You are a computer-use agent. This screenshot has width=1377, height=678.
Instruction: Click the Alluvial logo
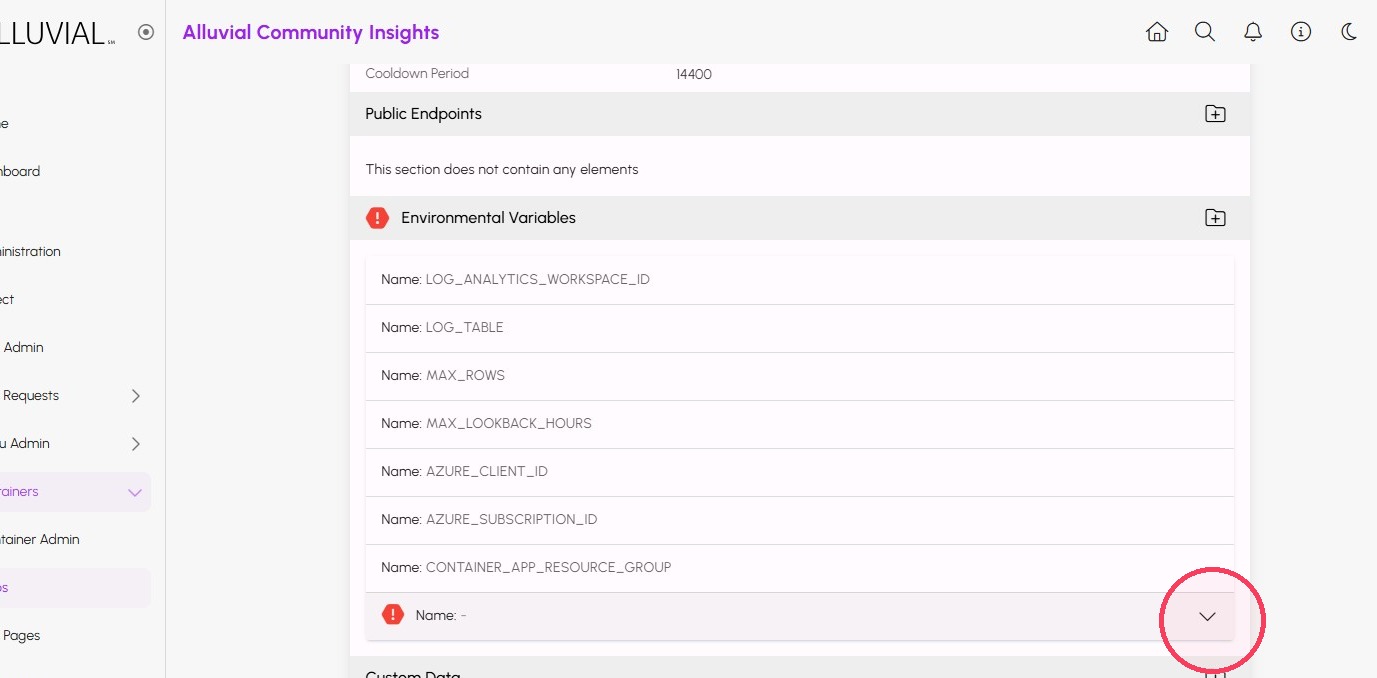point(57,32)
